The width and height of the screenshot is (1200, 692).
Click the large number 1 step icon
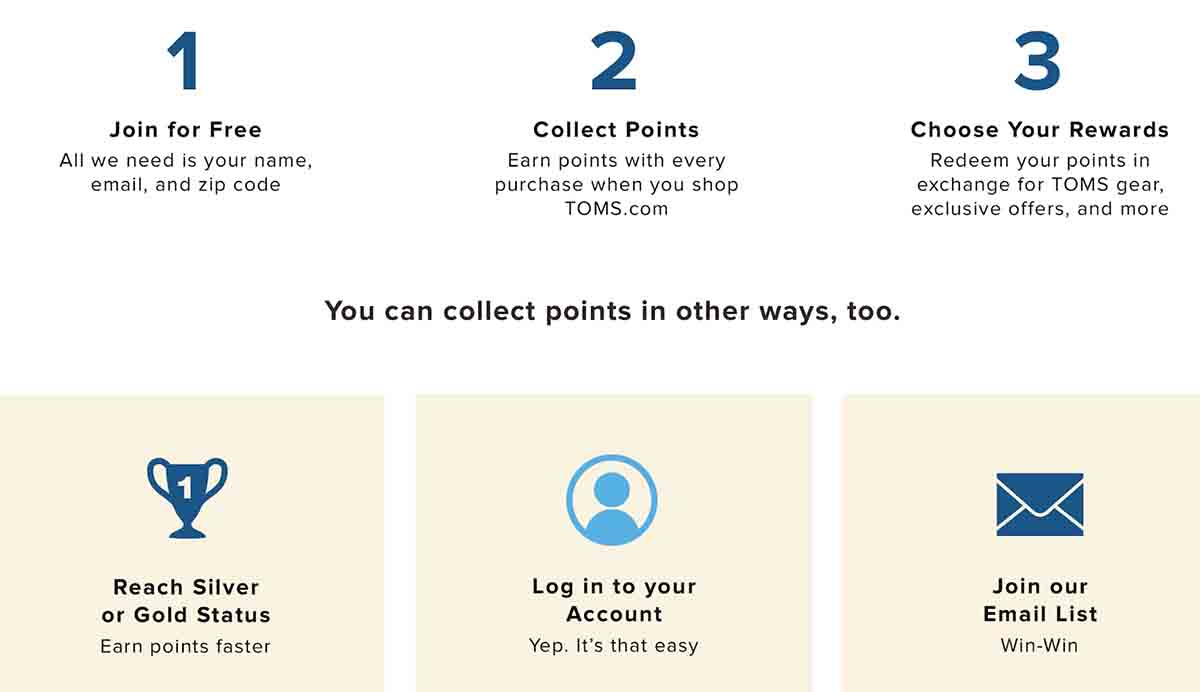coord(185,60)
